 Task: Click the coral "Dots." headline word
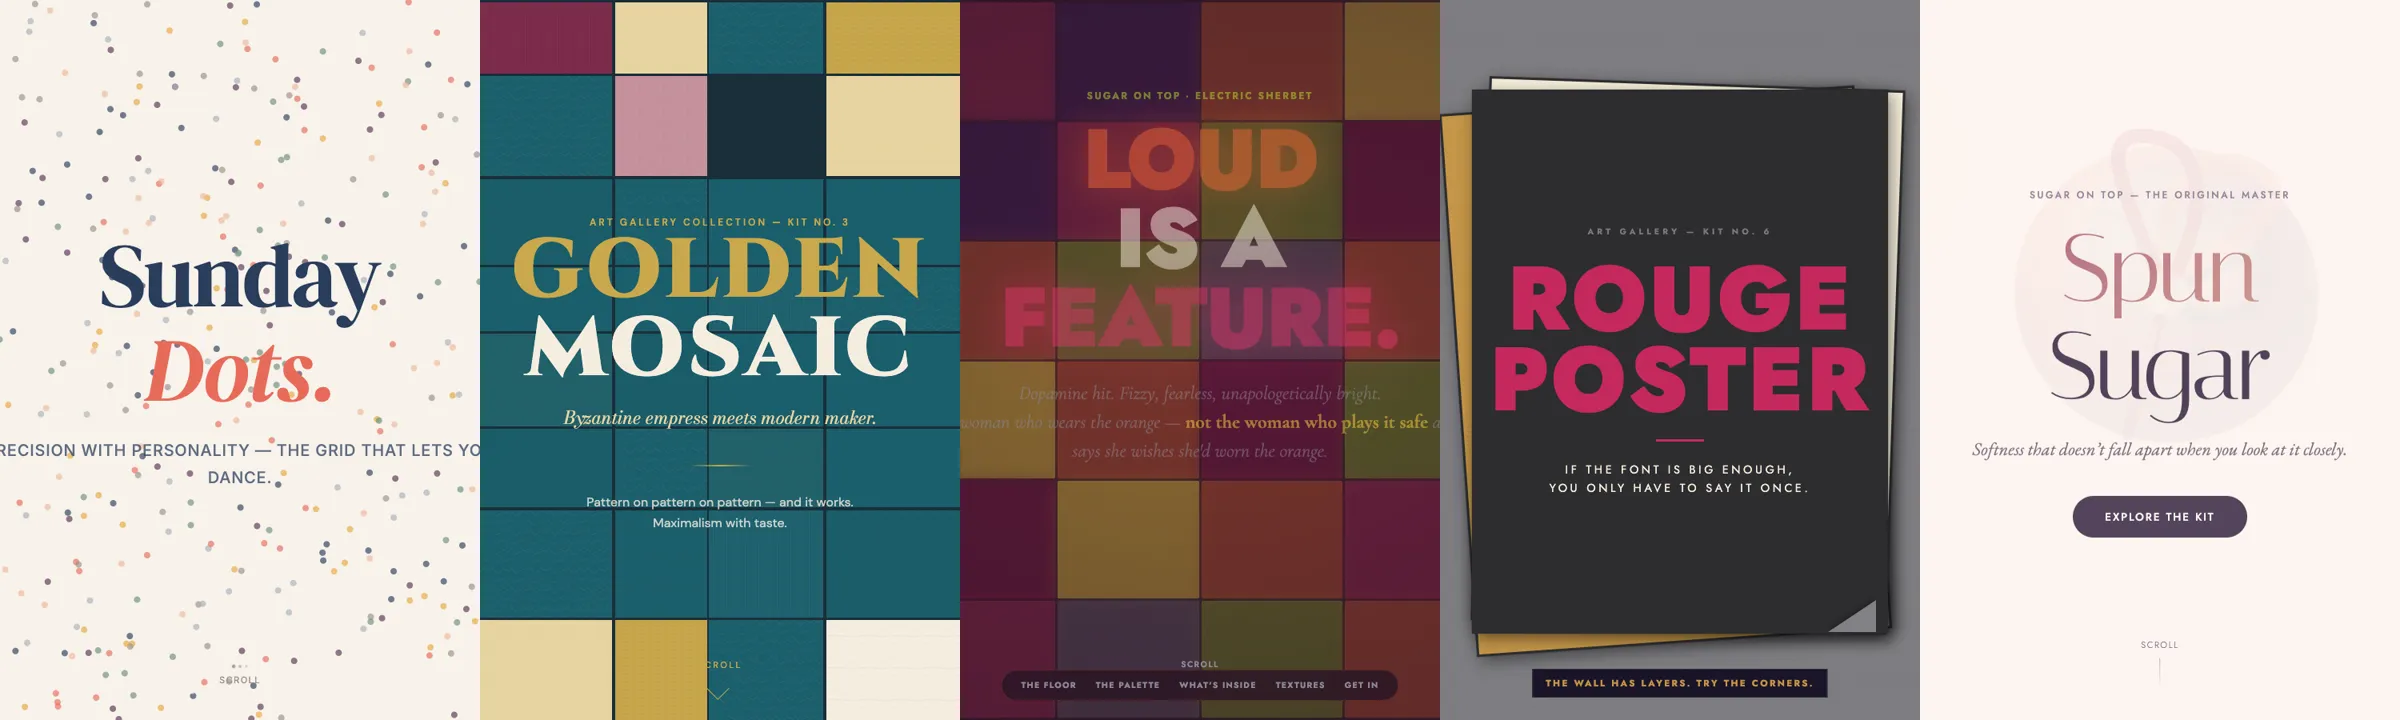tap(238, 373)
